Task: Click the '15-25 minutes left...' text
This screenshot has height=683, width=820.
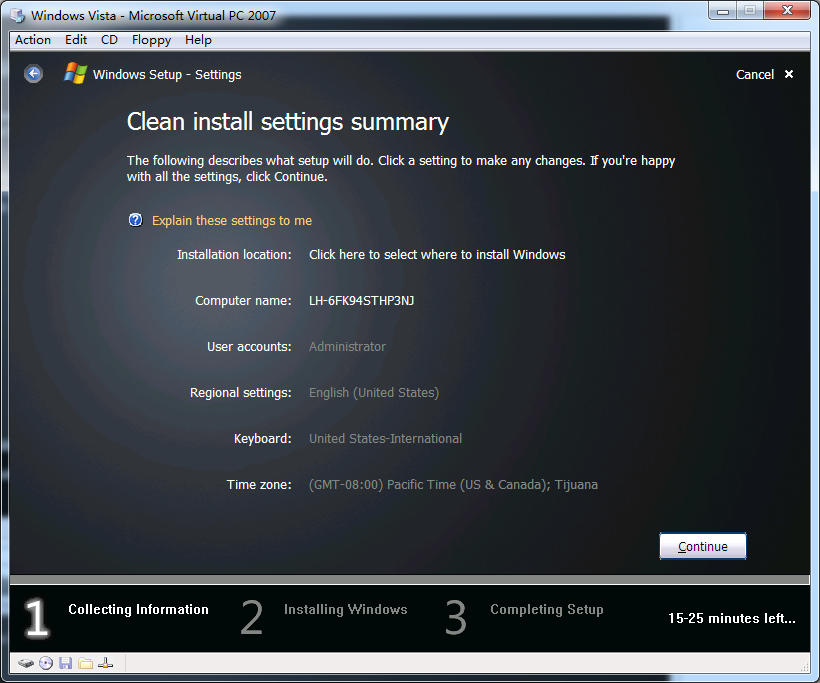Action: 732,618
